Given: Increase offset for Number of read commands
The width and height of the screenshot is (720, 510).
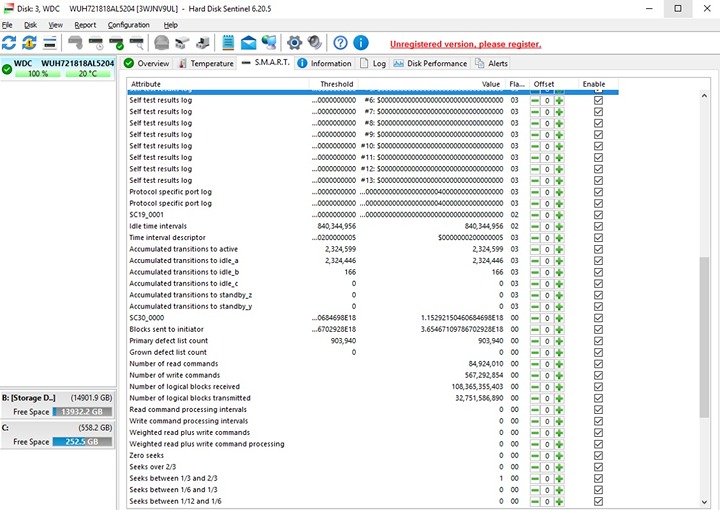Looking at the screenshot, I should click(559, 364).
